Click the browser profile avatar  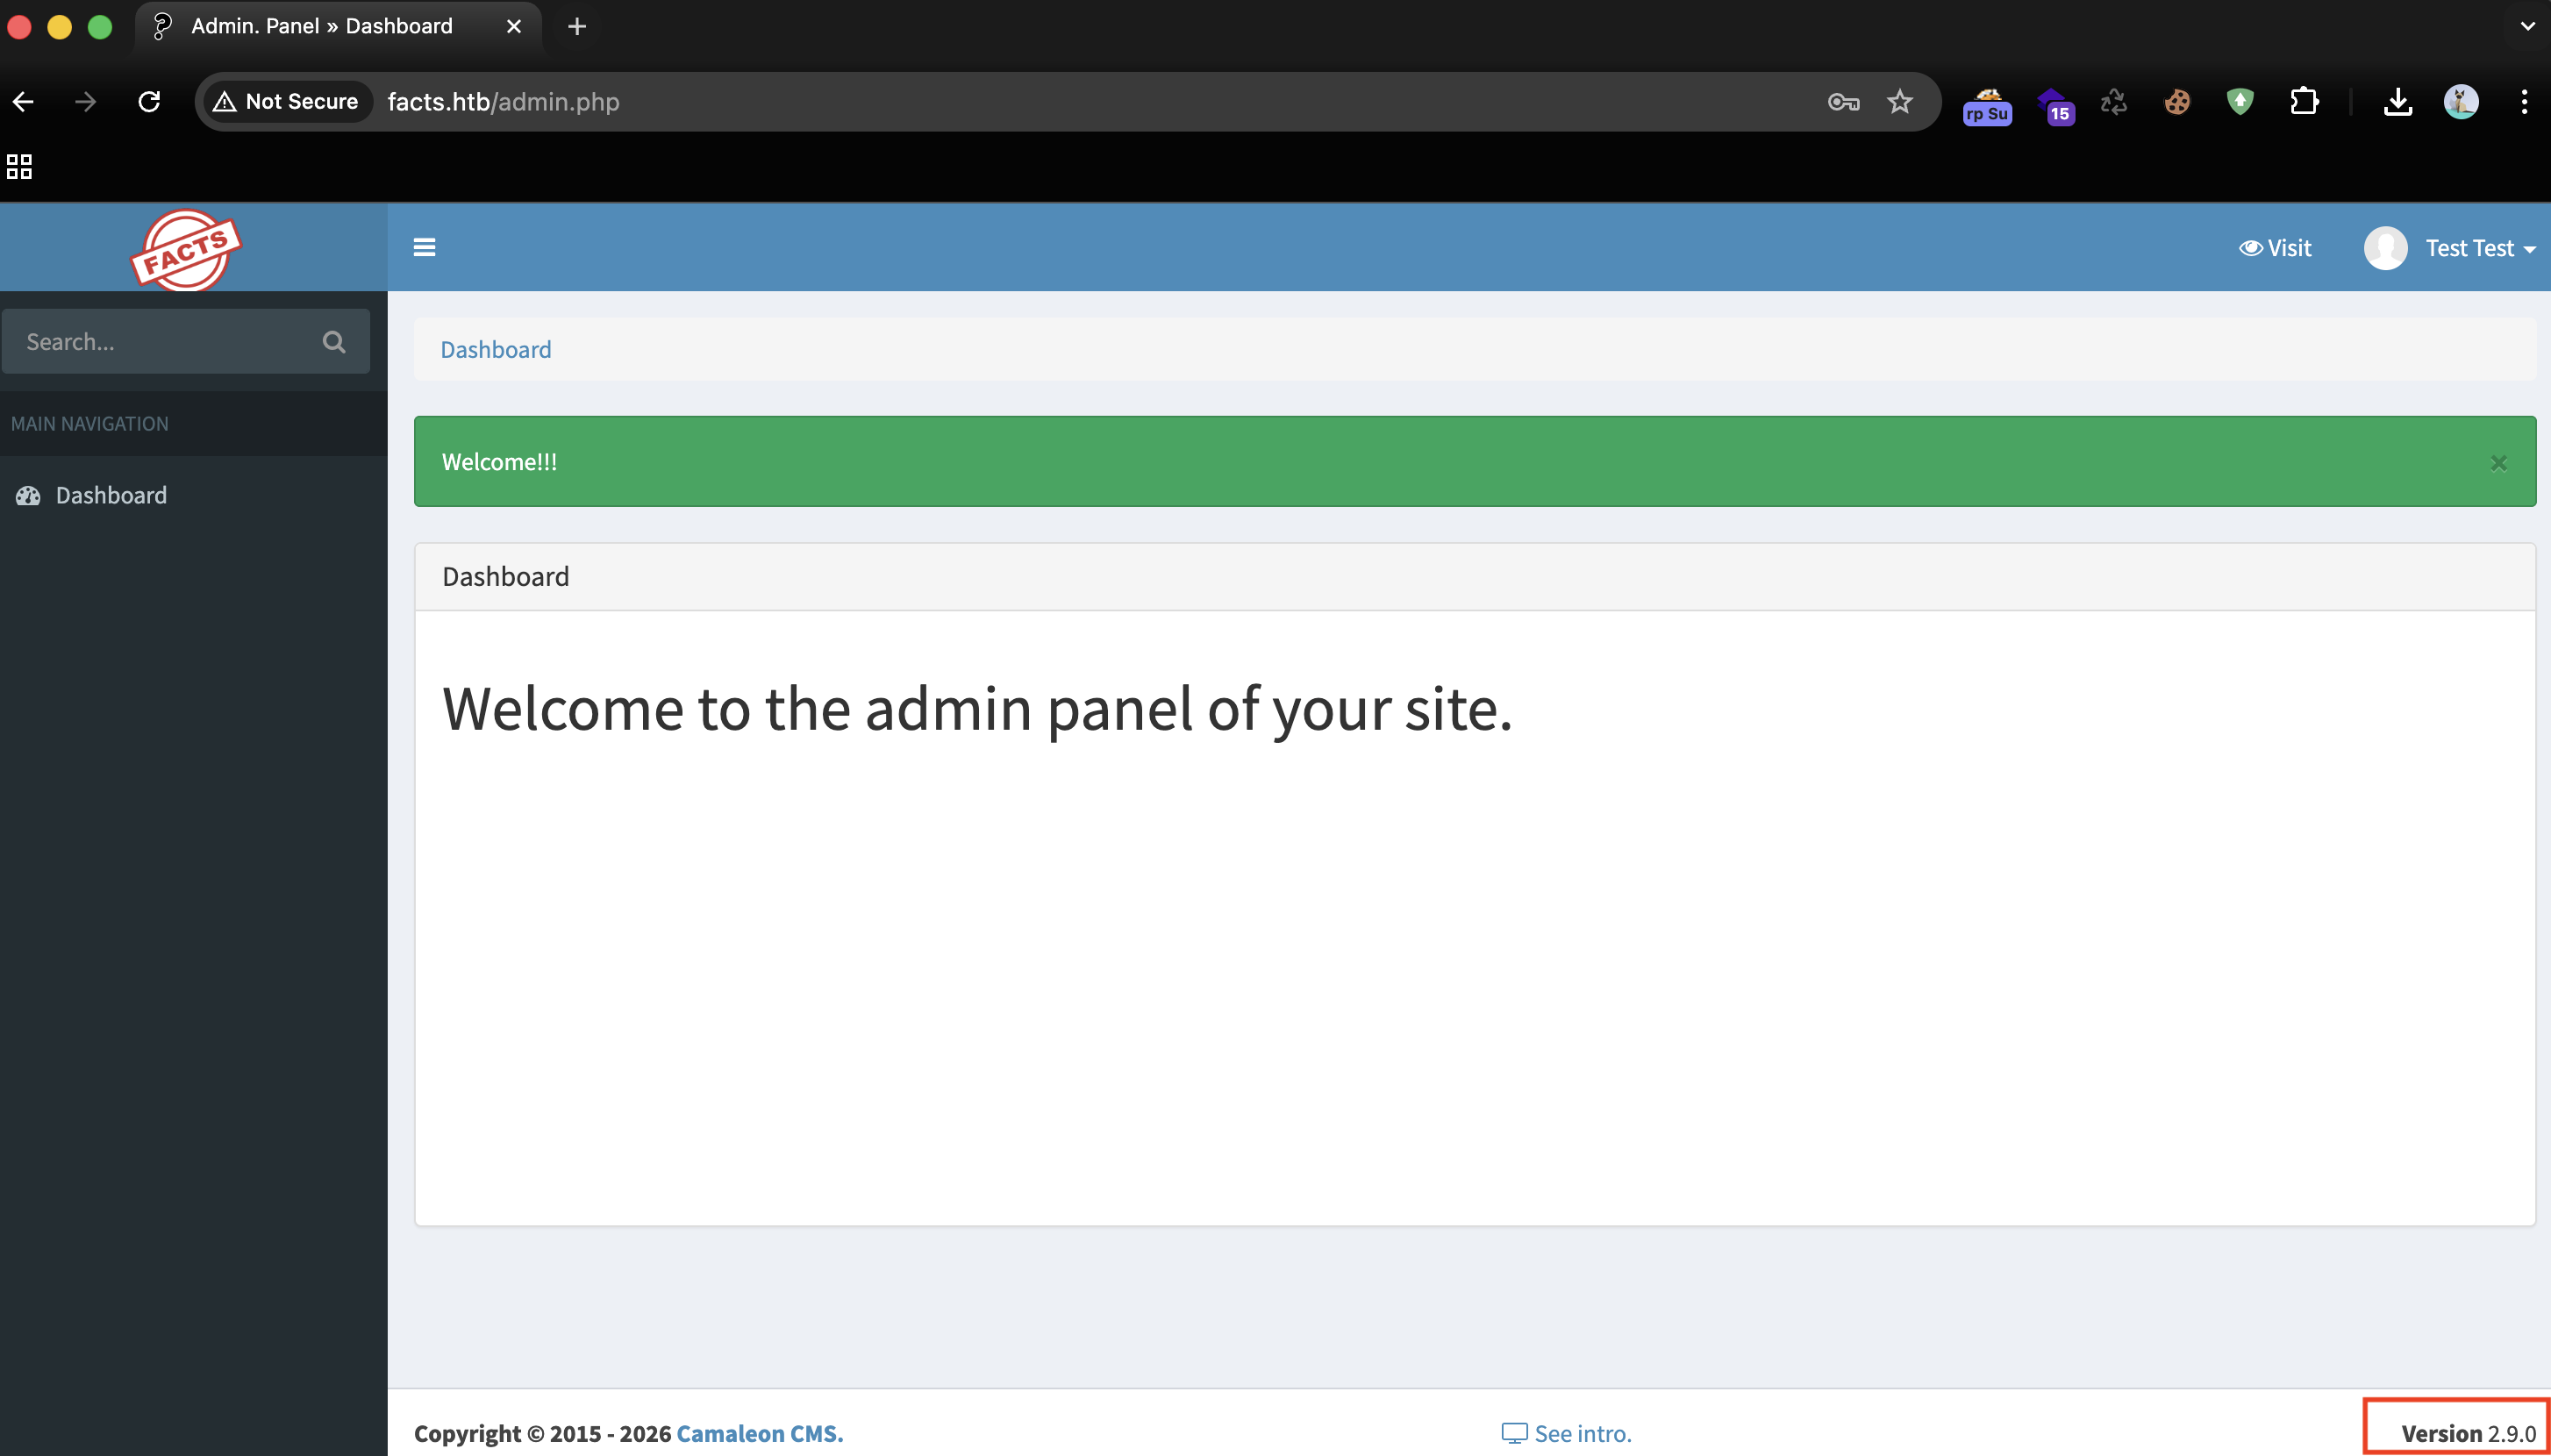(x=2461, y=101)
